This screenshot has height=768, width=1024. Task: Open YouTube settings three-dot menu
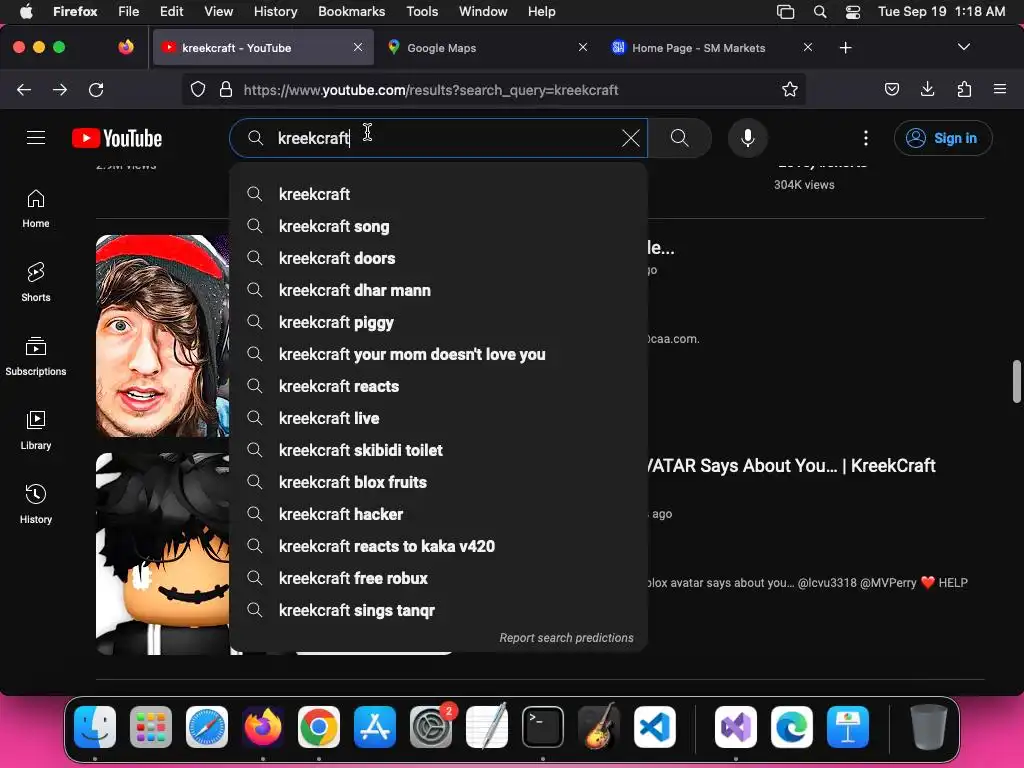click(866, 138)
